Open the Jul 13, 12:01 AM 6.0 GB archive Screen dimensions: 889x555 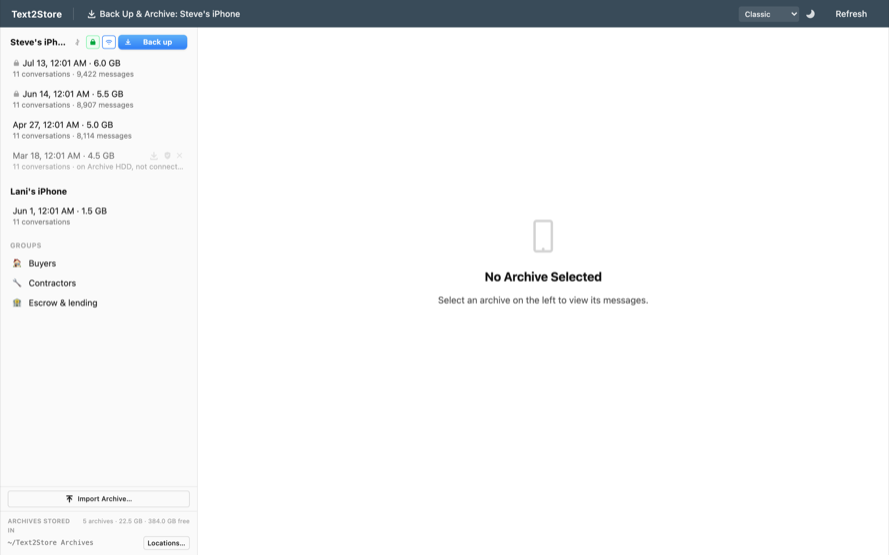[99, 69]
